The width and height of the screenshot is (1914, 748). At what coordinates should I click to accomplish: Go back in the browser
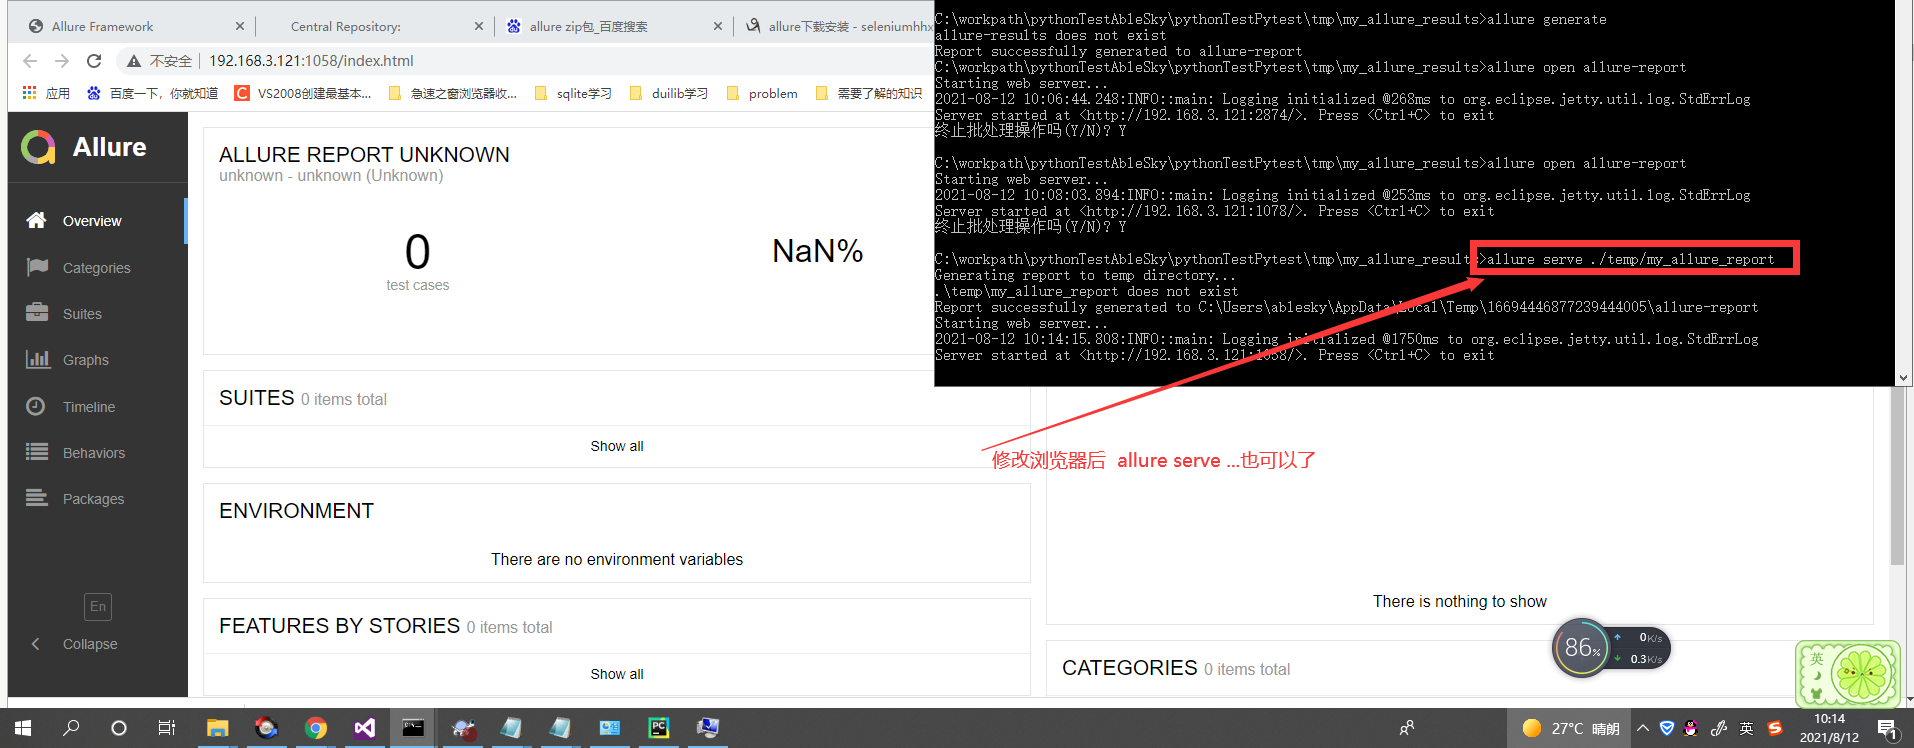coord(30,61)
